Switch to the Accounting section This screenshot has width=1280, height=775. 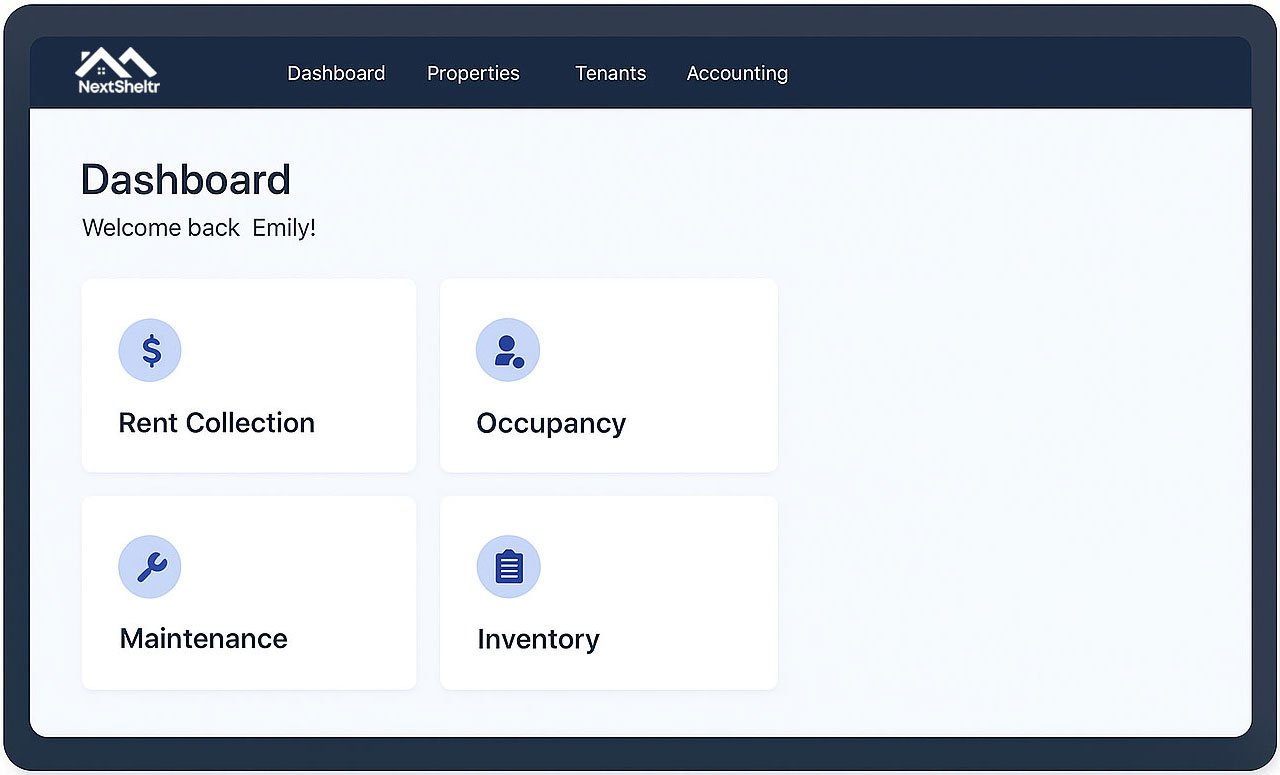click(737, 73)
